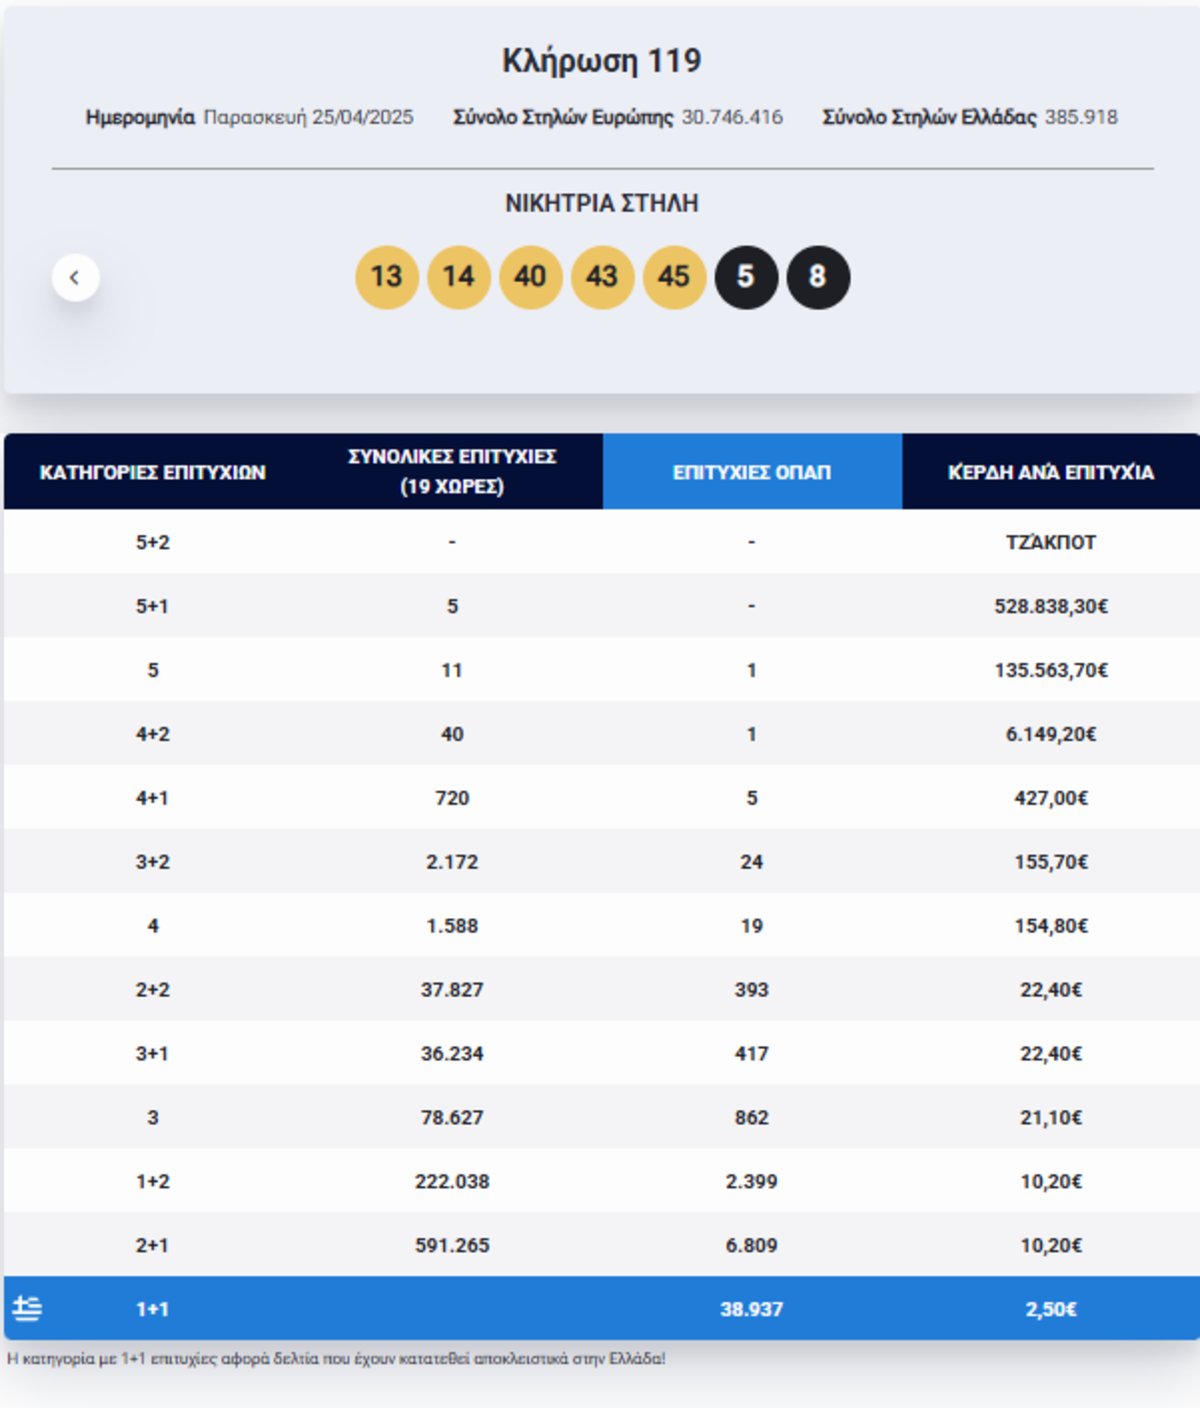1200x1408 pixels.
Task: Click the date Παρασκευή 25/04/2025
Action: (x=308, y=117)
